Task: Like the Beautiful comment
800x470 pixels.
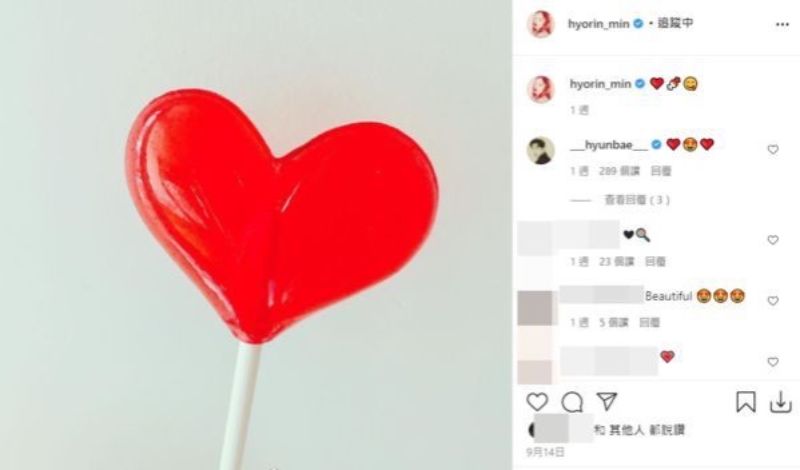Action: click(x=773, y=301)
